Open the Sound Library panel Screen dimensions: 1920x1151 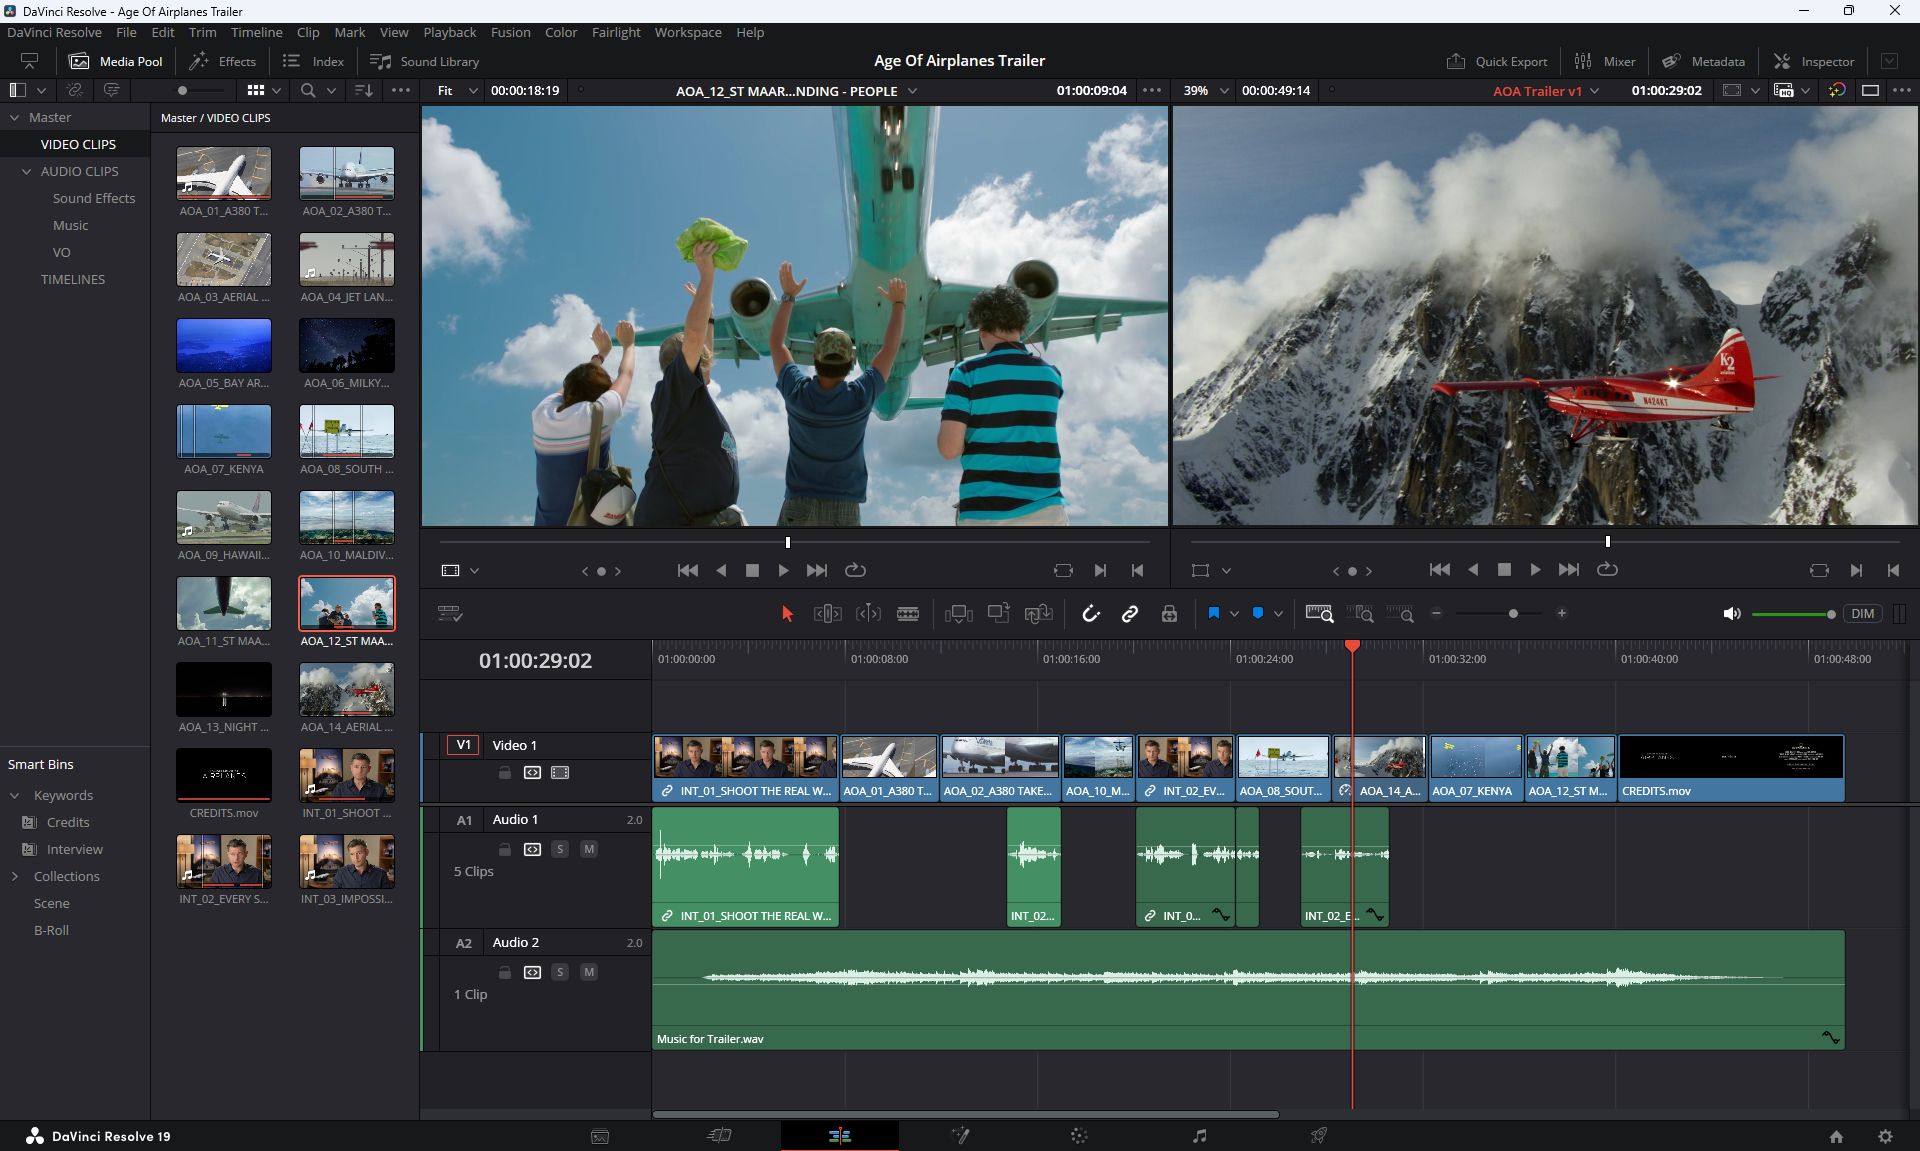(x=425, y=61)
